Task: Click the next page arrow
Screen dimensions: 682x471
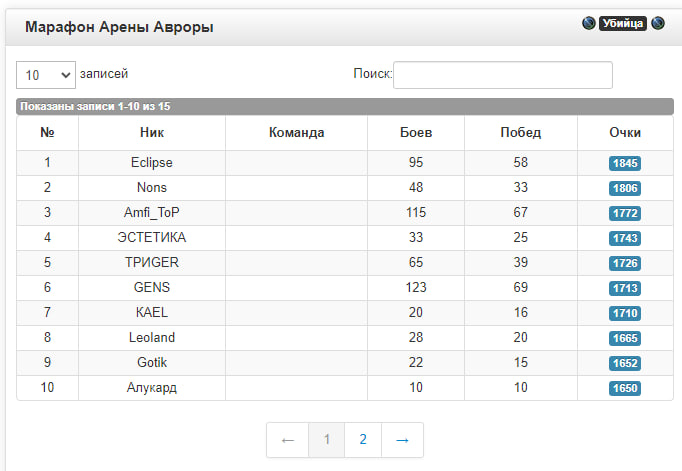Action: (403, 440)
